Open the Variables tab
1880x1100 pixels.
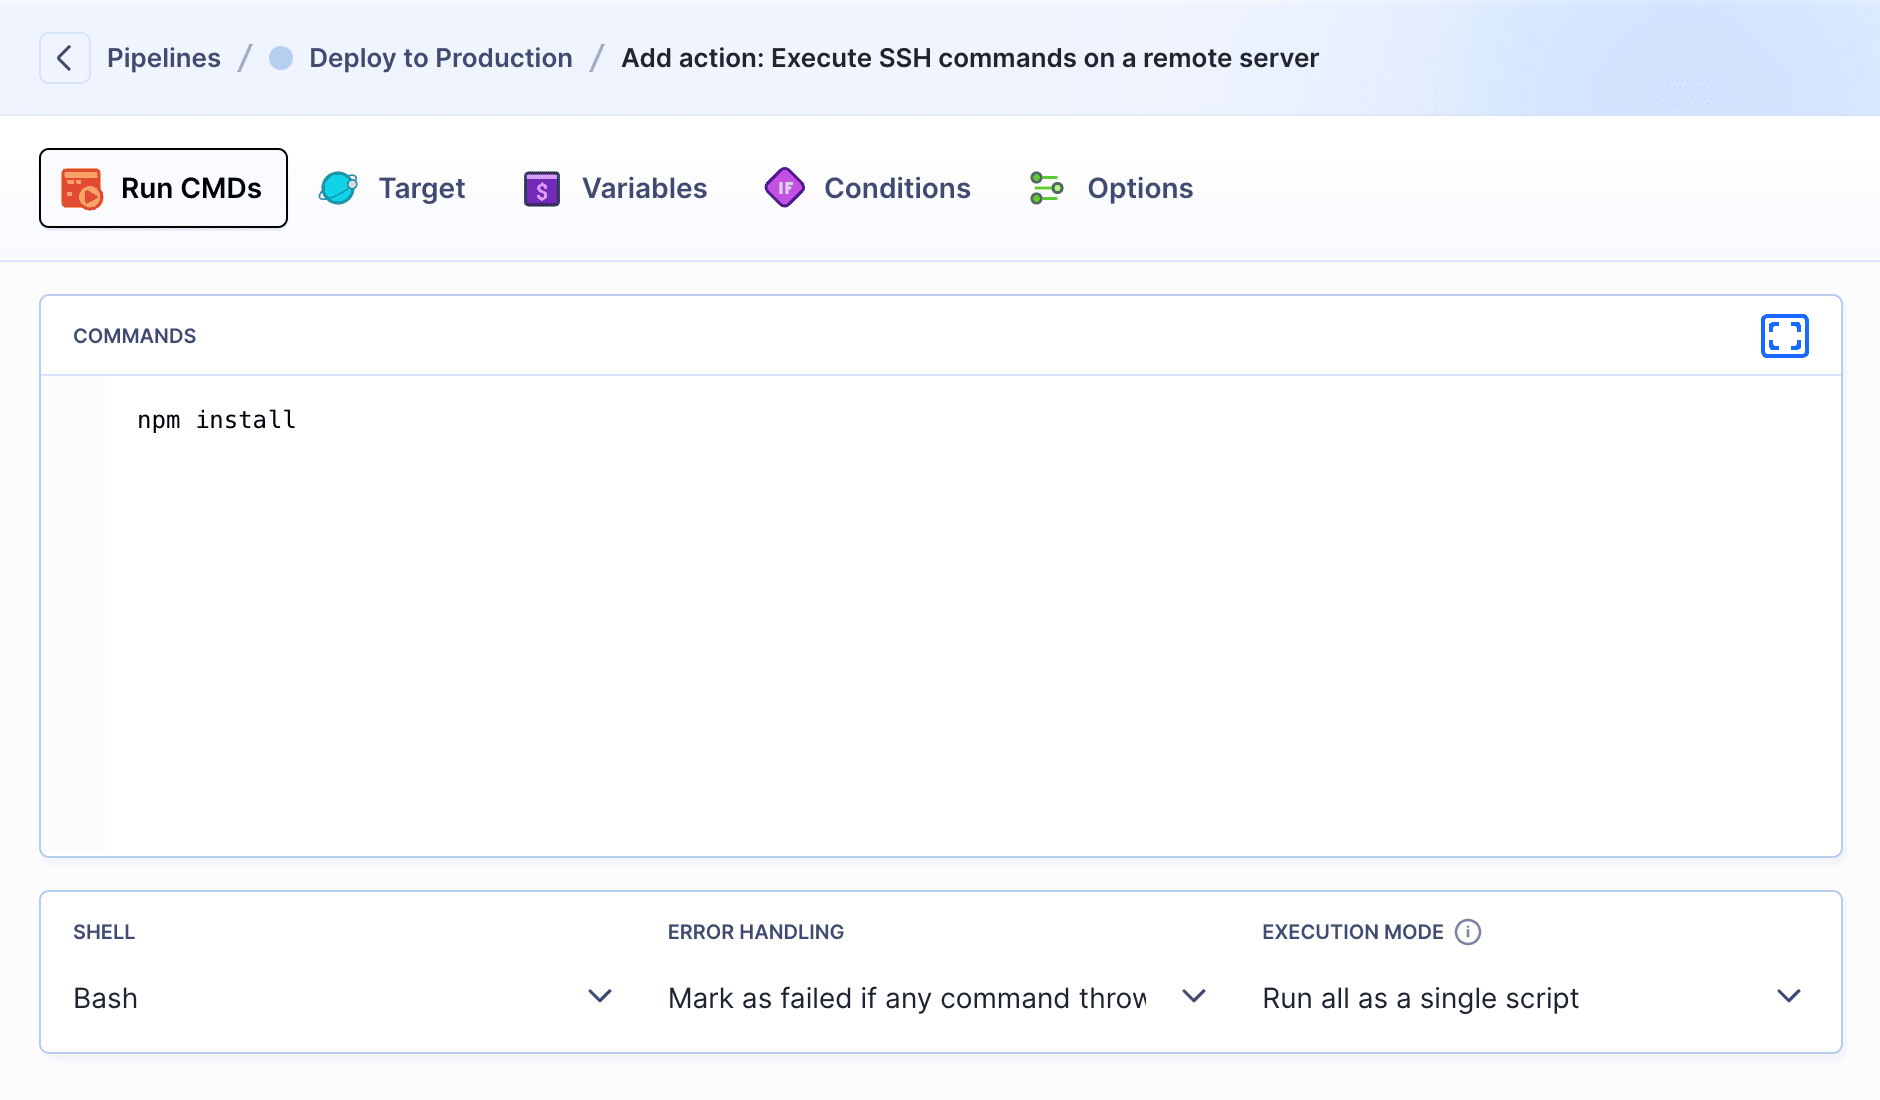643,187
